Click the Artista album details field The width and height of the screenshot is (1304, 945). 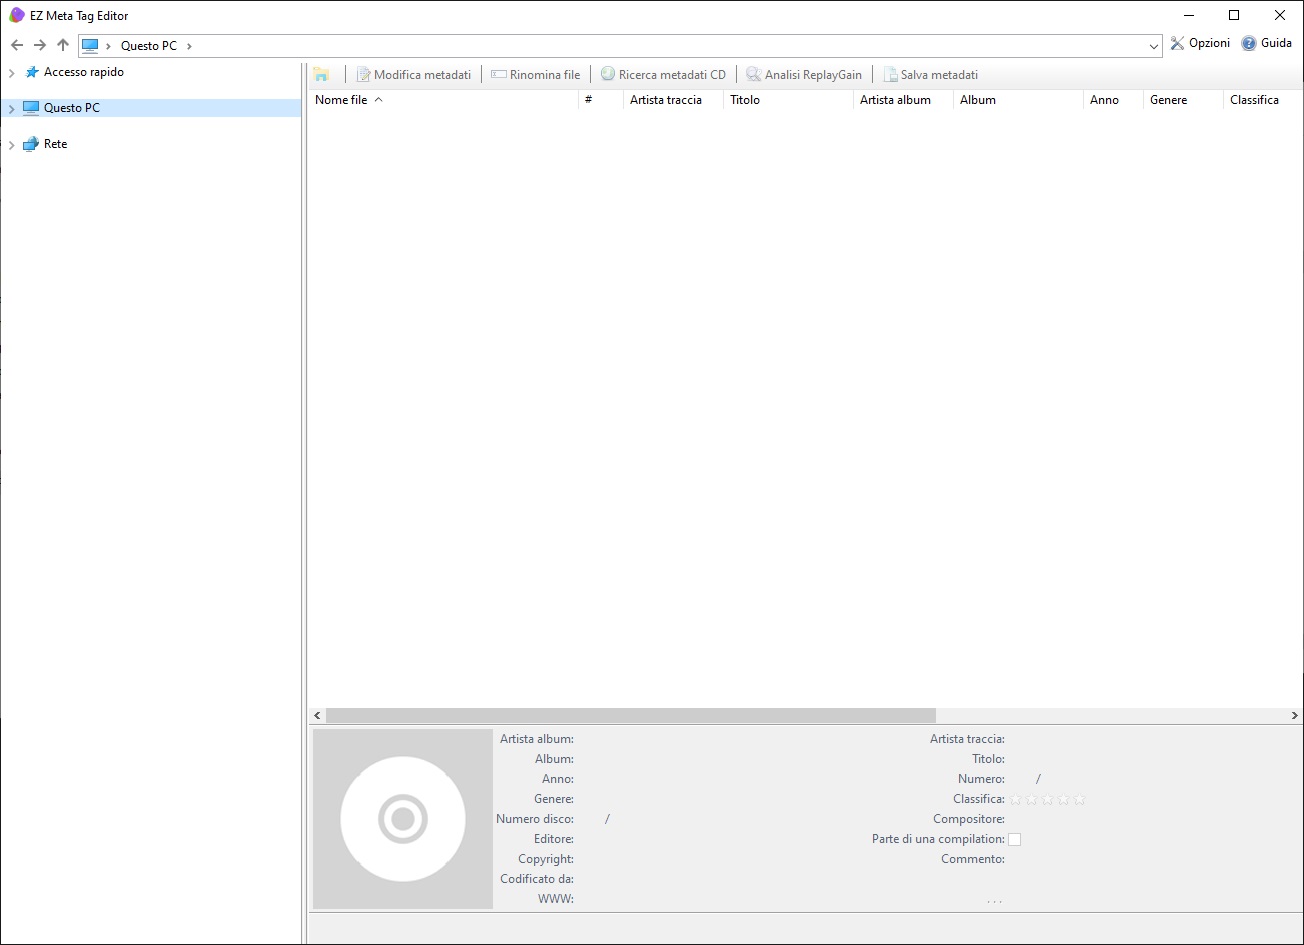[x=720, y=739]
